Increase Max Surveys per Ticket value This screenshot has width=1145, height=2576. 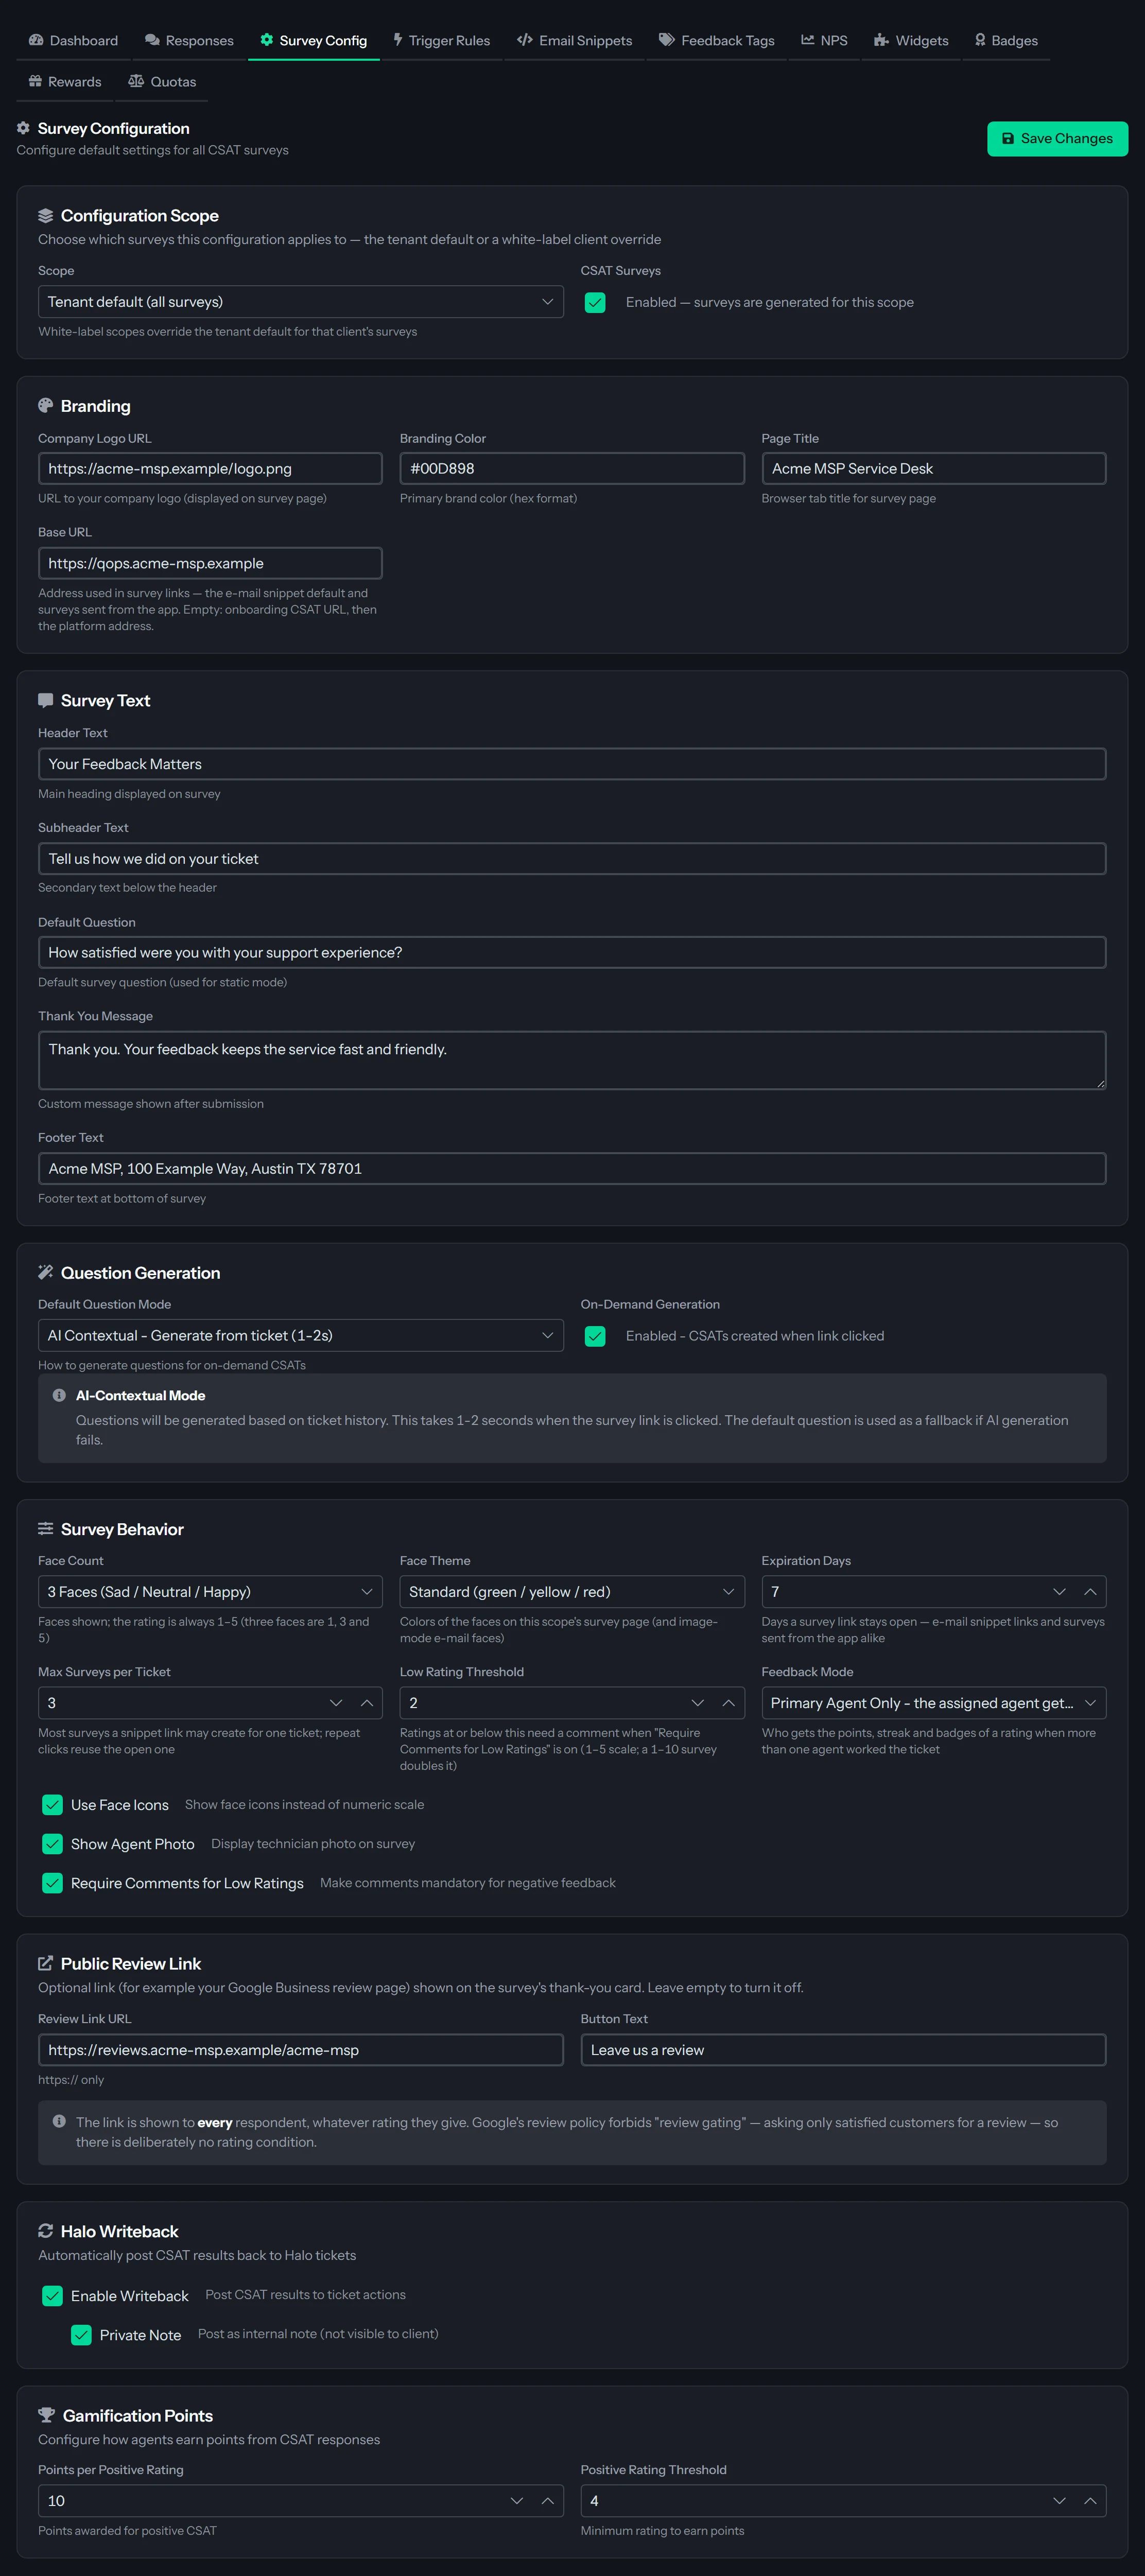coord(367,1703)
